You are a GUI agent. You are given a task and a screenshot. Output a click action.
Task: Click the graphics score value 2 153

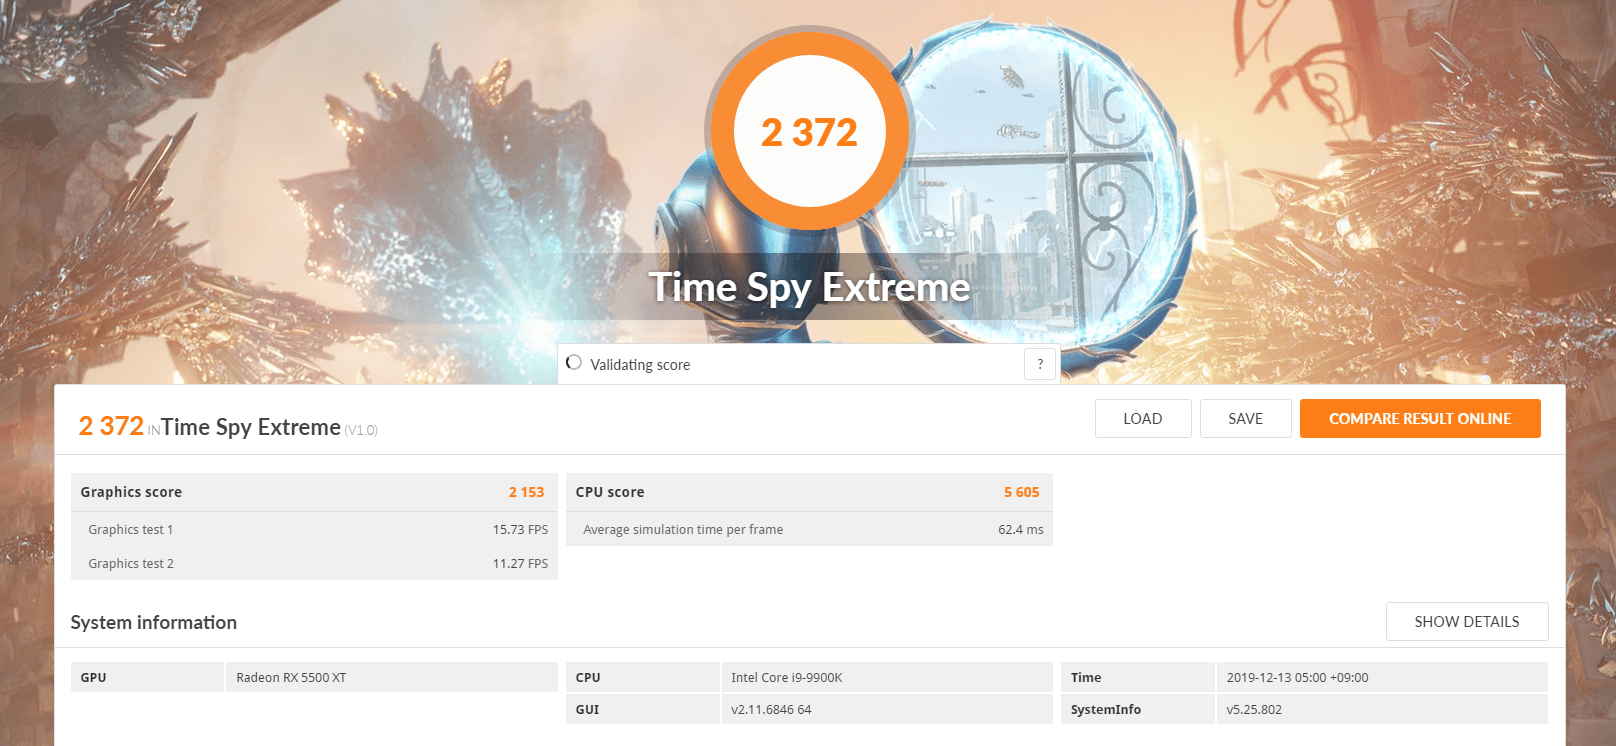click(x=526, y=492)
